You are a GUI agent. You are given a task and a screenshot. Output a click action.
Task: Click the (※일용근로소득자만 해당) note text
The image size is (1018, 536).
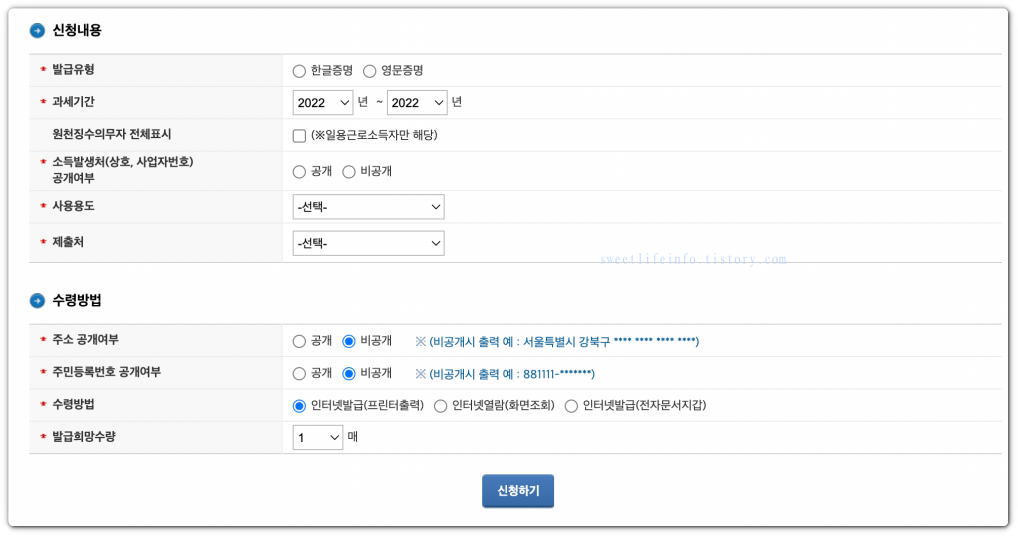coord(374,135)
